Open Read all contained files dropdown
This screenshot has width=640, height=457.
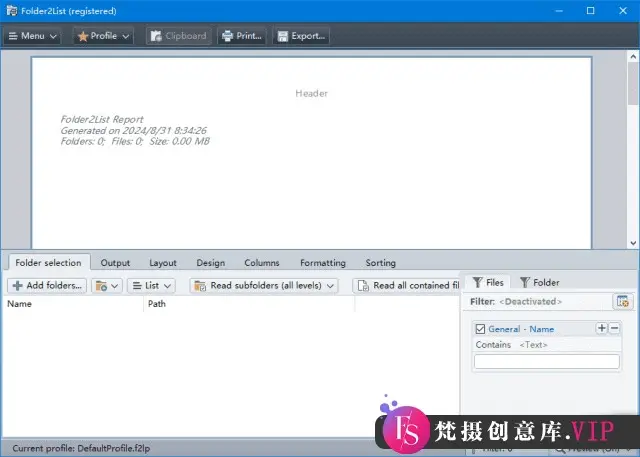[x=407, y=286]
